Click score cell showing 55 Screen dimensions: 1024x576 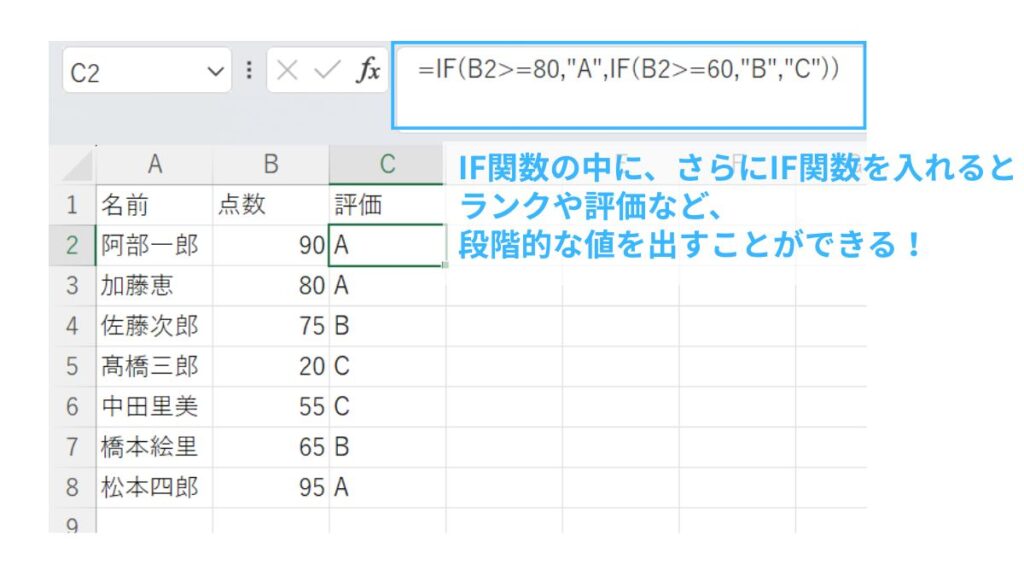tap(270, 407)
